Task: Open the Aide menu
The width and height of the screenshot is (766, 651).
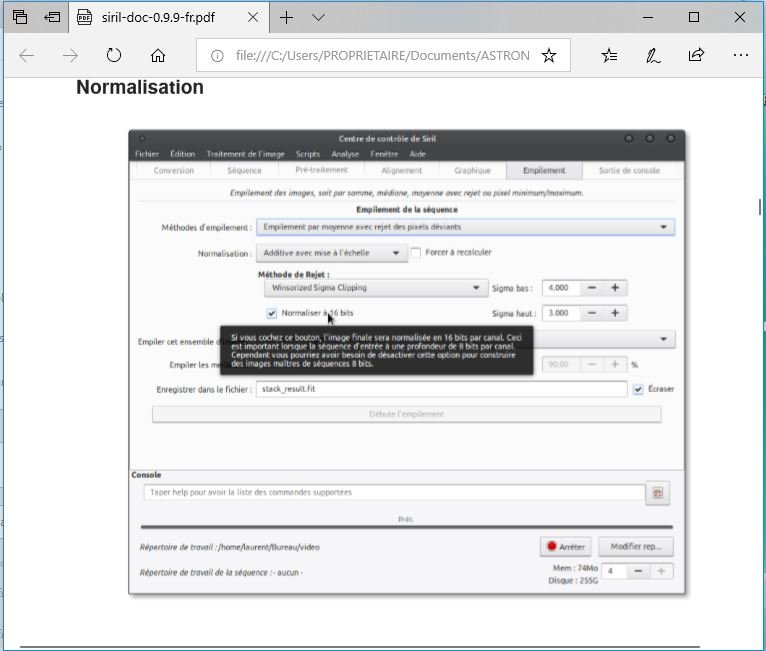Action: click(417, 154)
